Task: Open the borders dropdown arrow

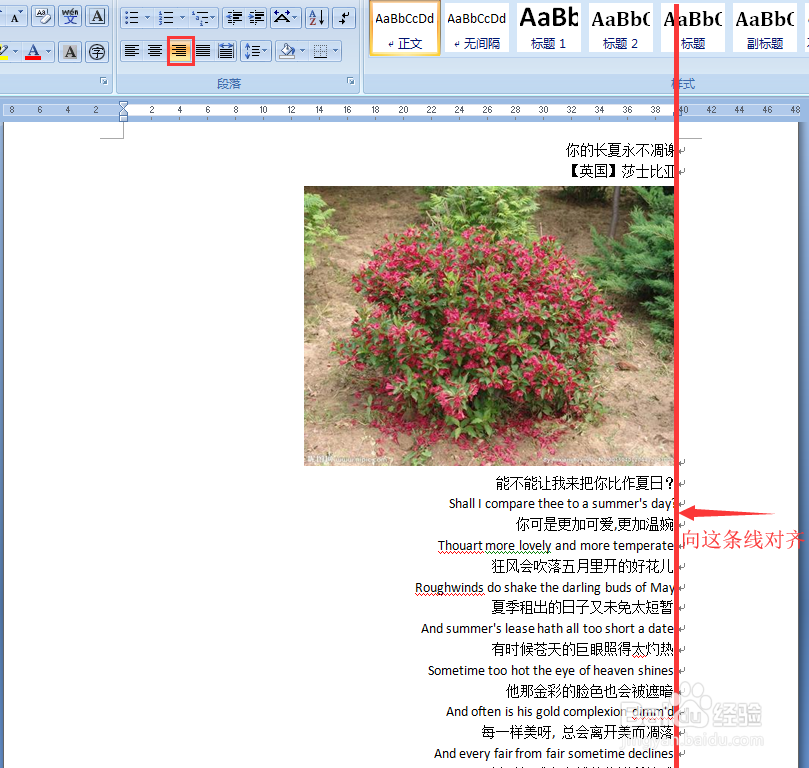Action: [333, 51]
